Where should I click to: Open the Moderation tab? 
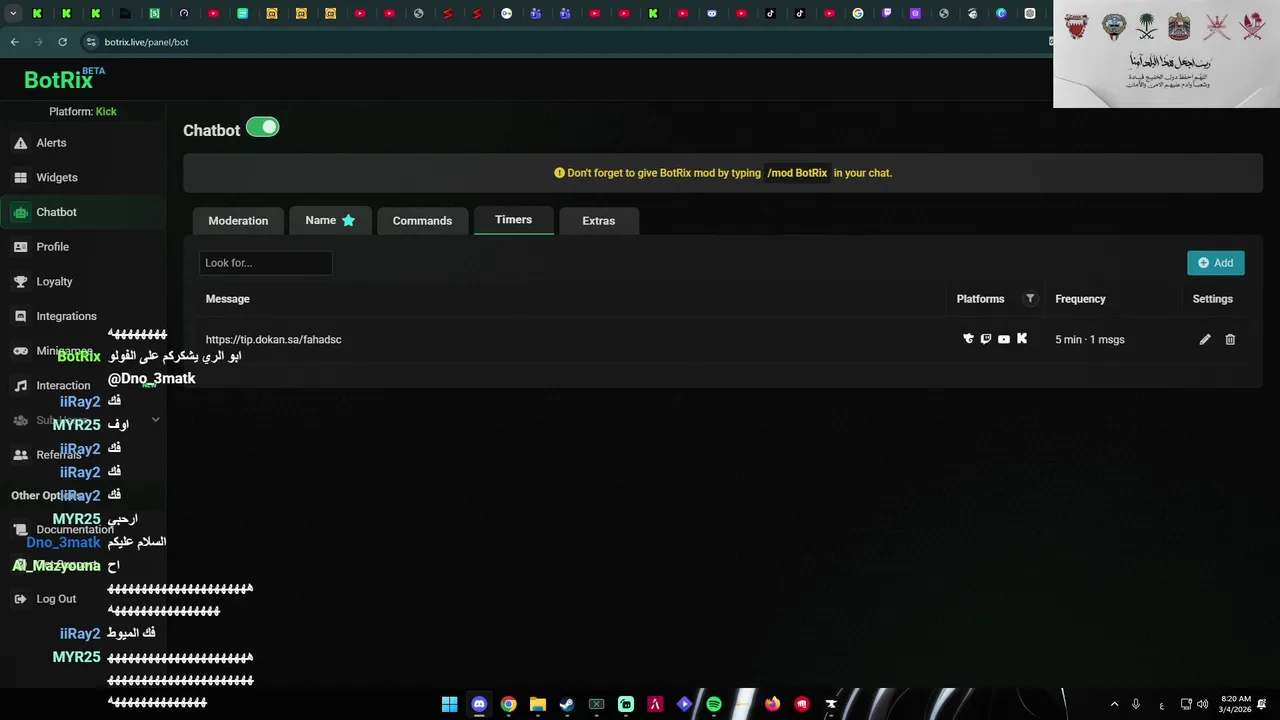[x=238, y=221]
